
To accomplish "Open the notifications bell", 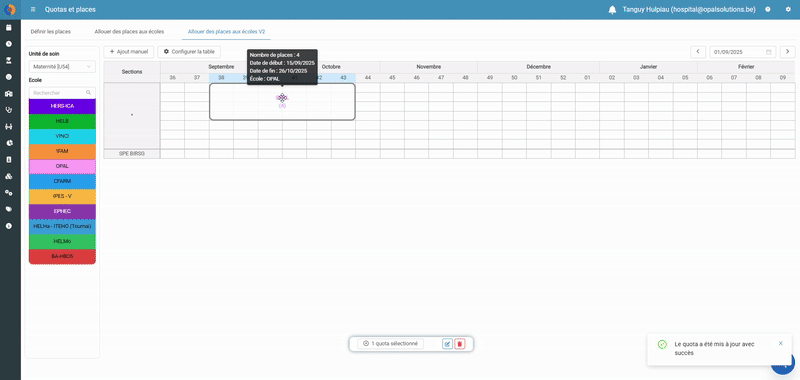I will coord(612,10).
